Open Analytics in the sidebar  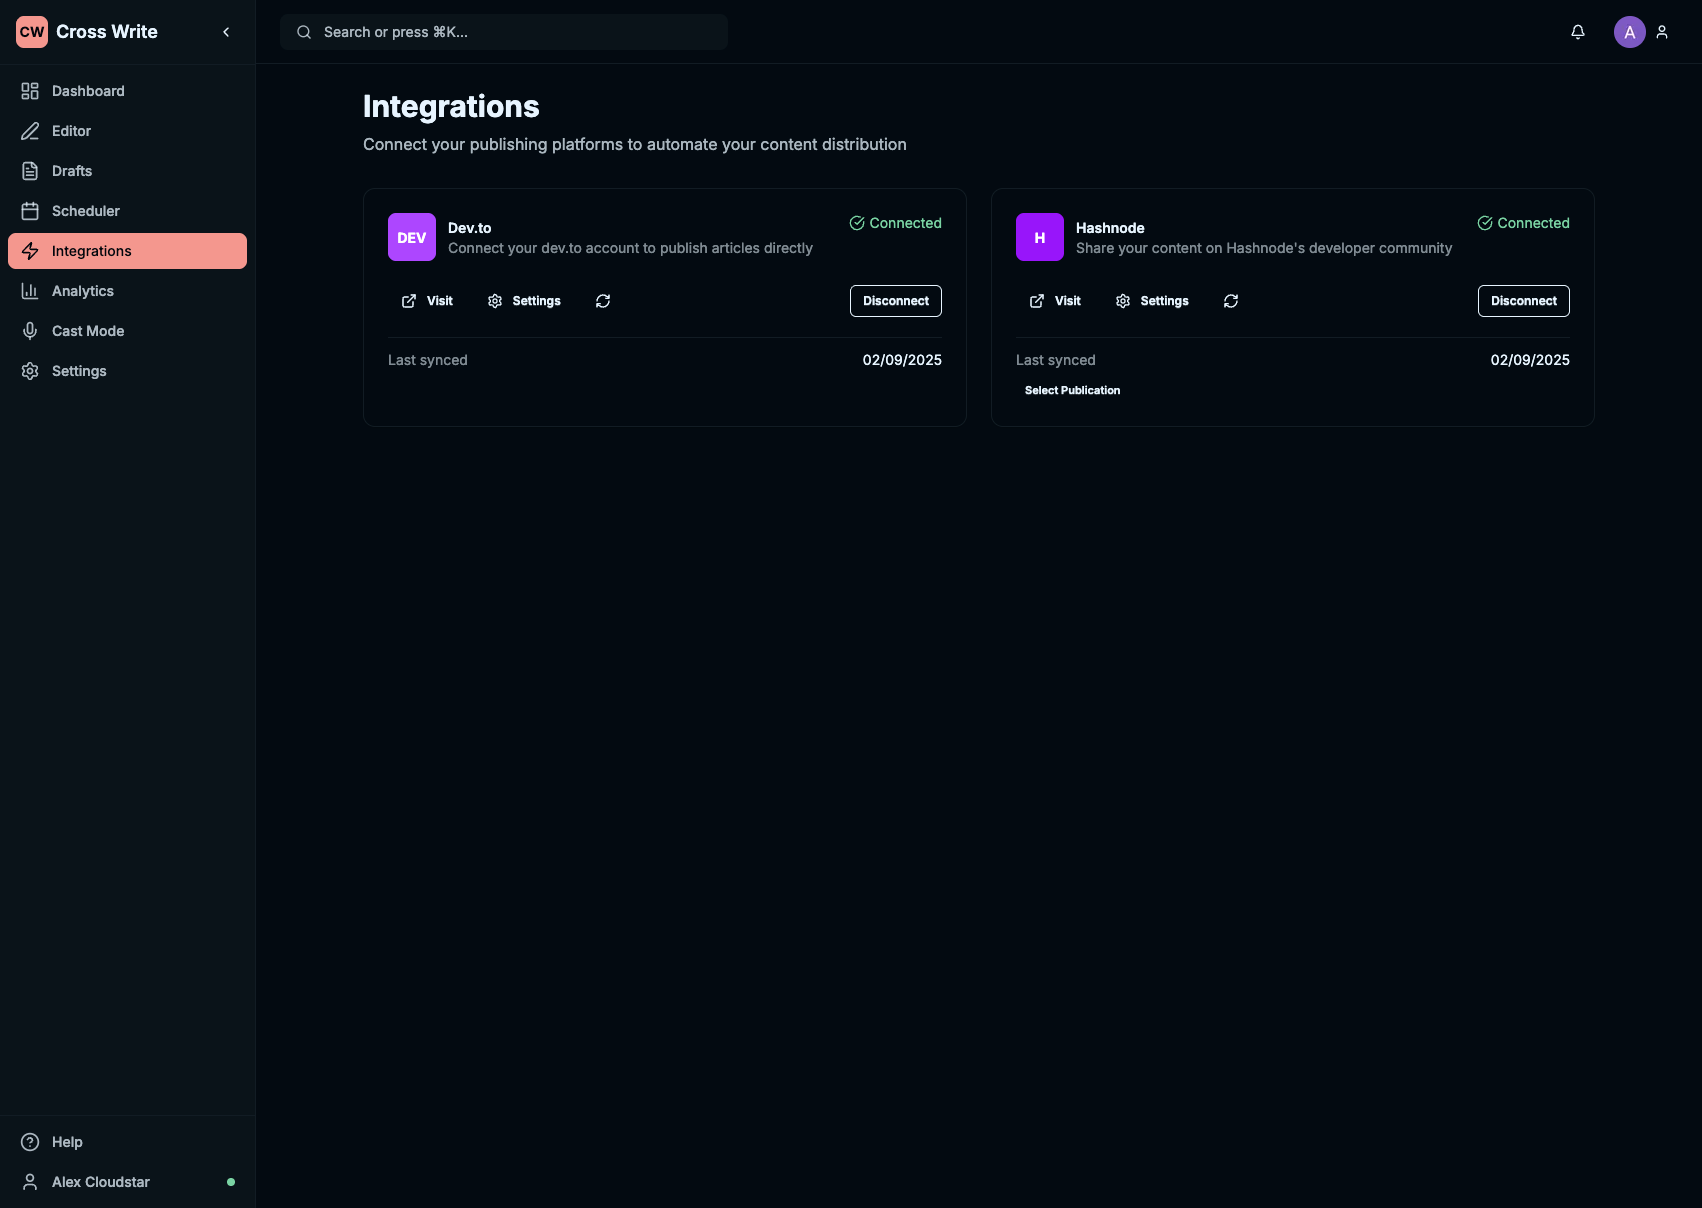[x=83, y=291]
